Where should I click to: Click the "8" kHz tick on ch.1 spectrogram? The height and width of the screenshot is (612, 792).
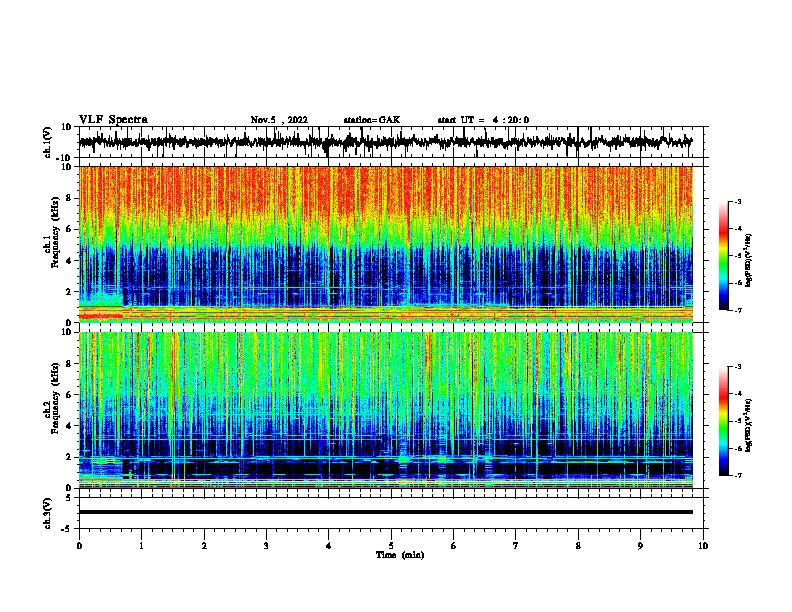tap(69, 198)
